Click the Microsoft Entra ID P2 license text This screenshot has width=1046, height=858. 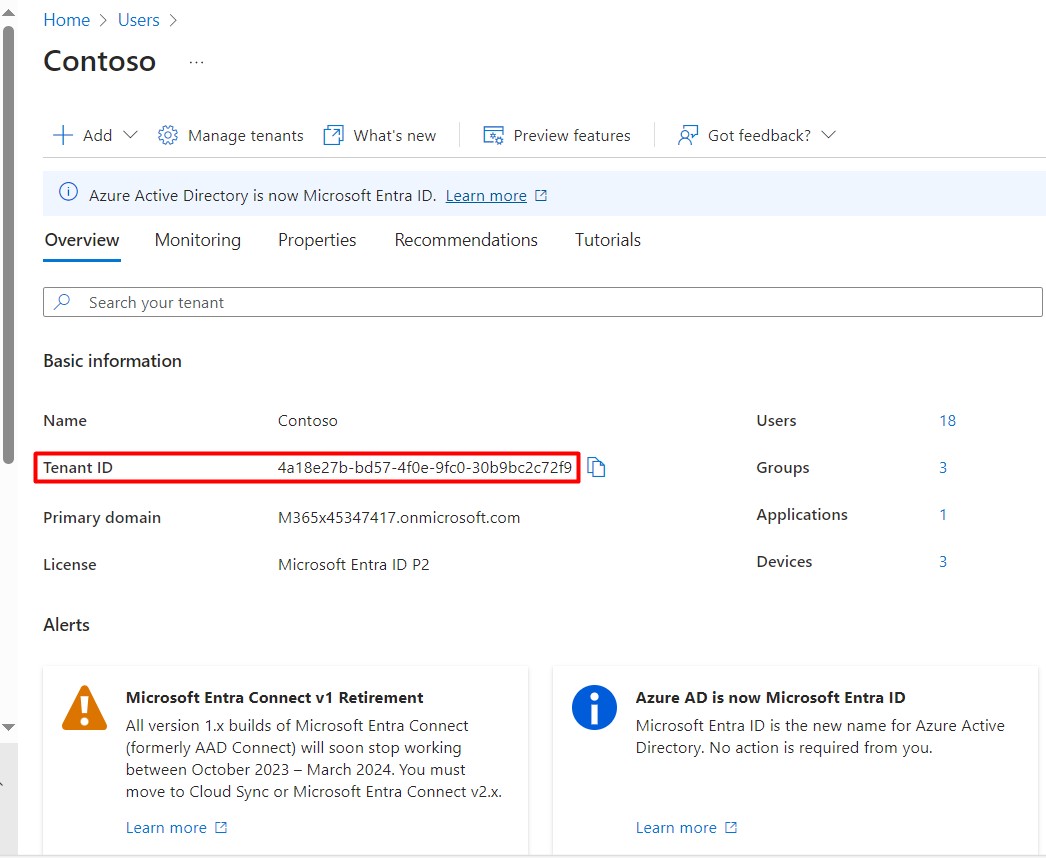click(x=354, y=564)
